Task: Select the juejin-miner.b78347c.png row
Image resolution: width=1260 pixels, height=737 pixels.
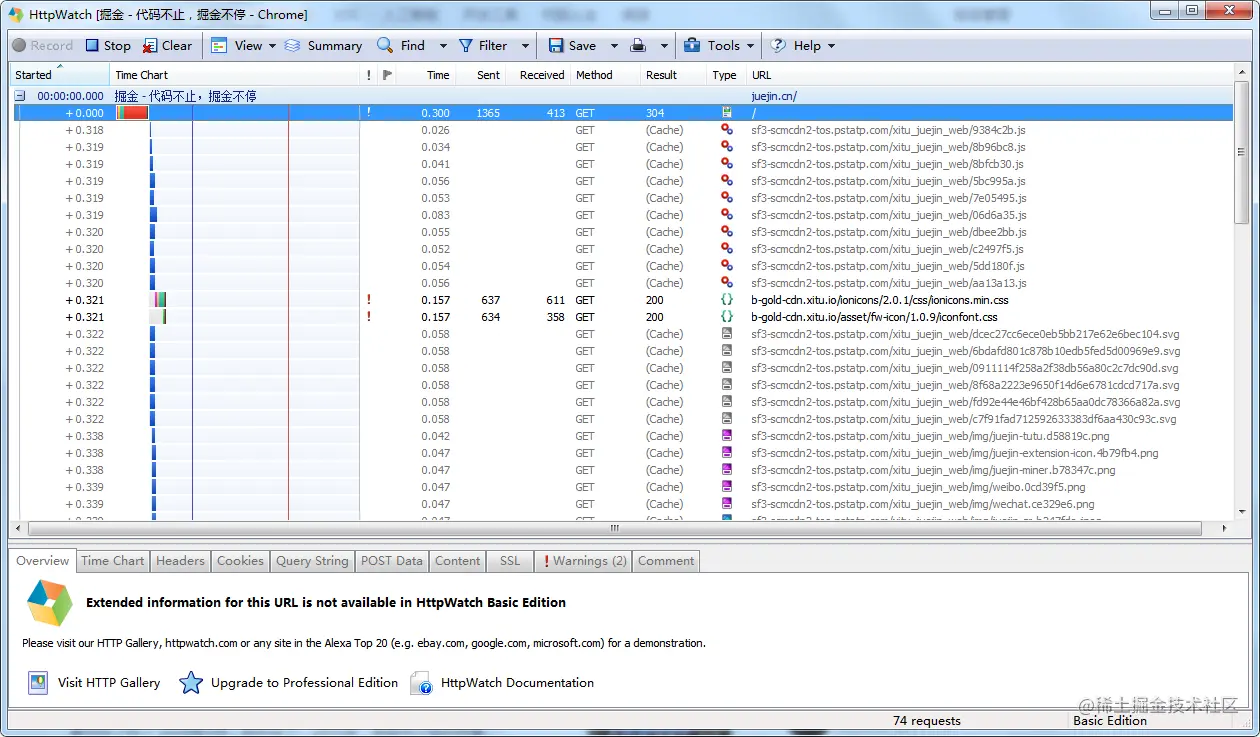Action: tap(623, 470)
